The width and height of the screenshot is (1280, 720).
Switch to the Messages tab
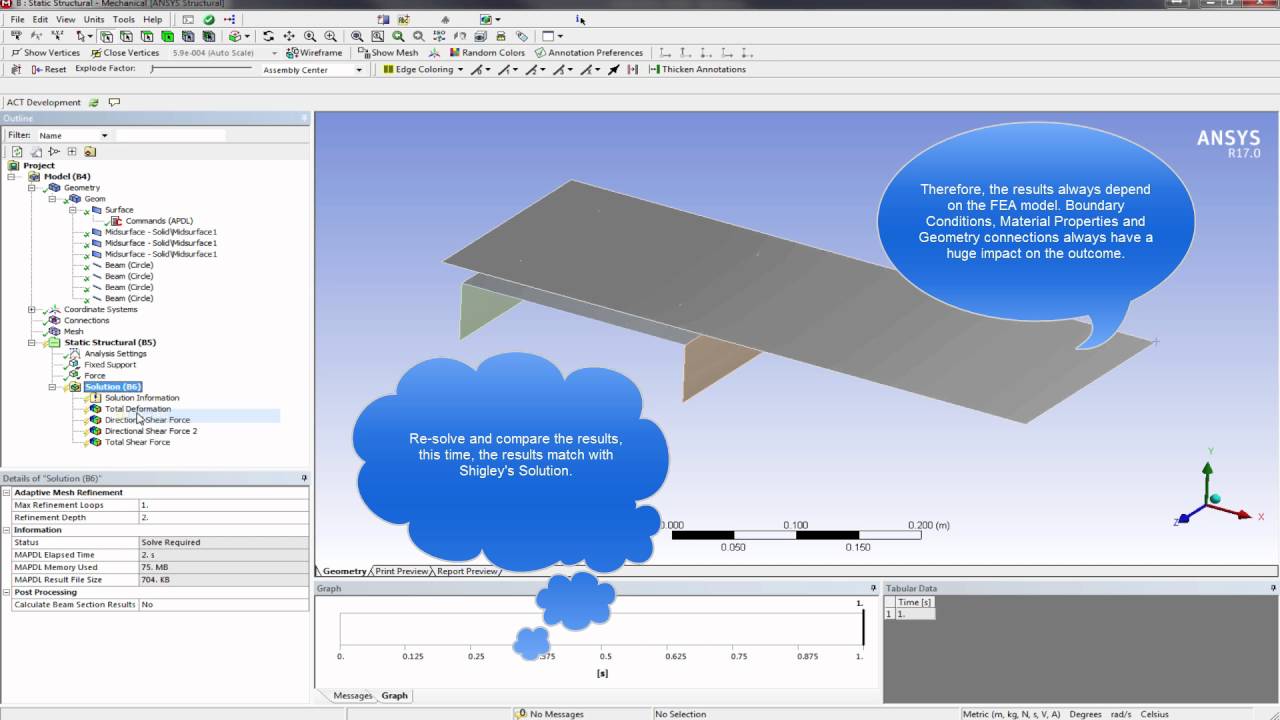pyautogui.click(x=352, y=695)
